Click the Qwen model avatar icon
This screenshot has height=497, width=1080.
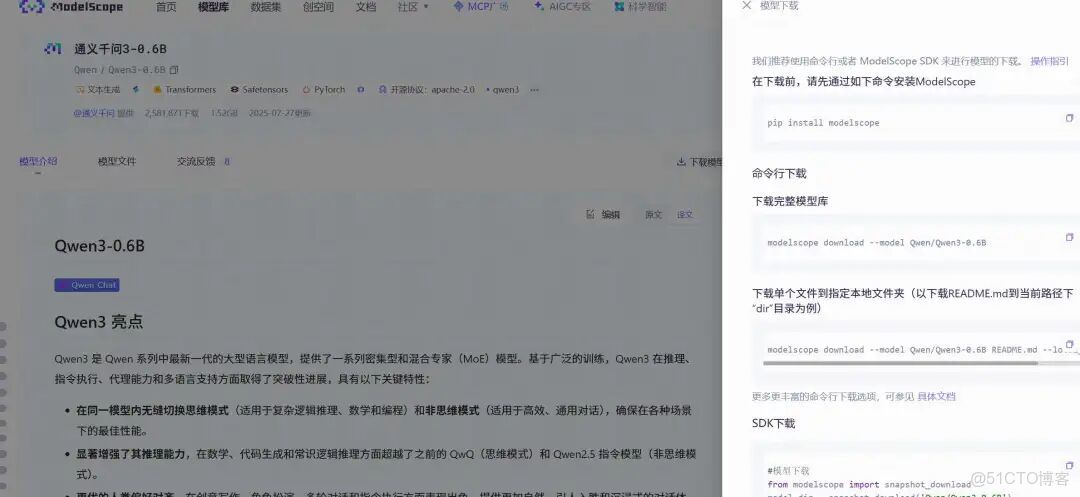53,49
